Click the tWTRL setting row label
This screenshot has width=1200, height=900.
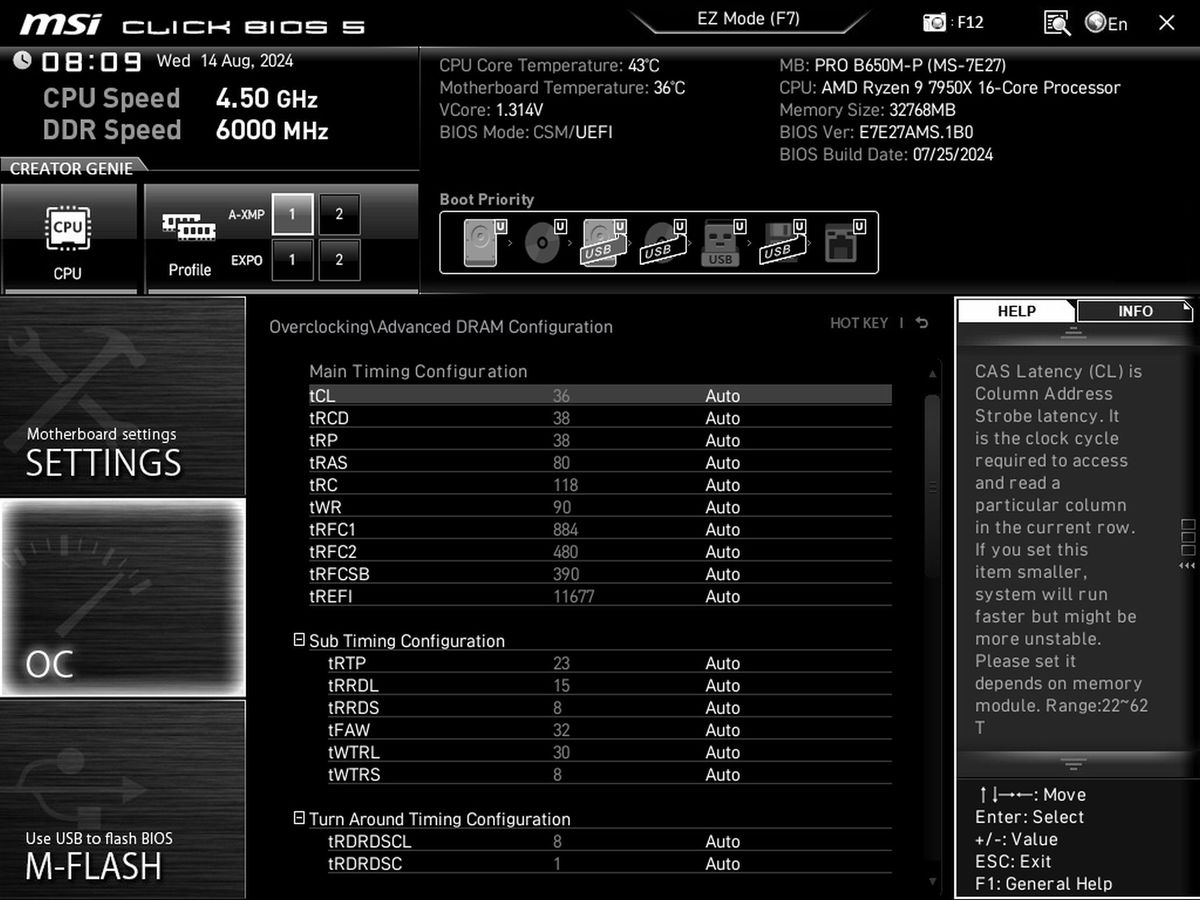click(x=354, y=752)
